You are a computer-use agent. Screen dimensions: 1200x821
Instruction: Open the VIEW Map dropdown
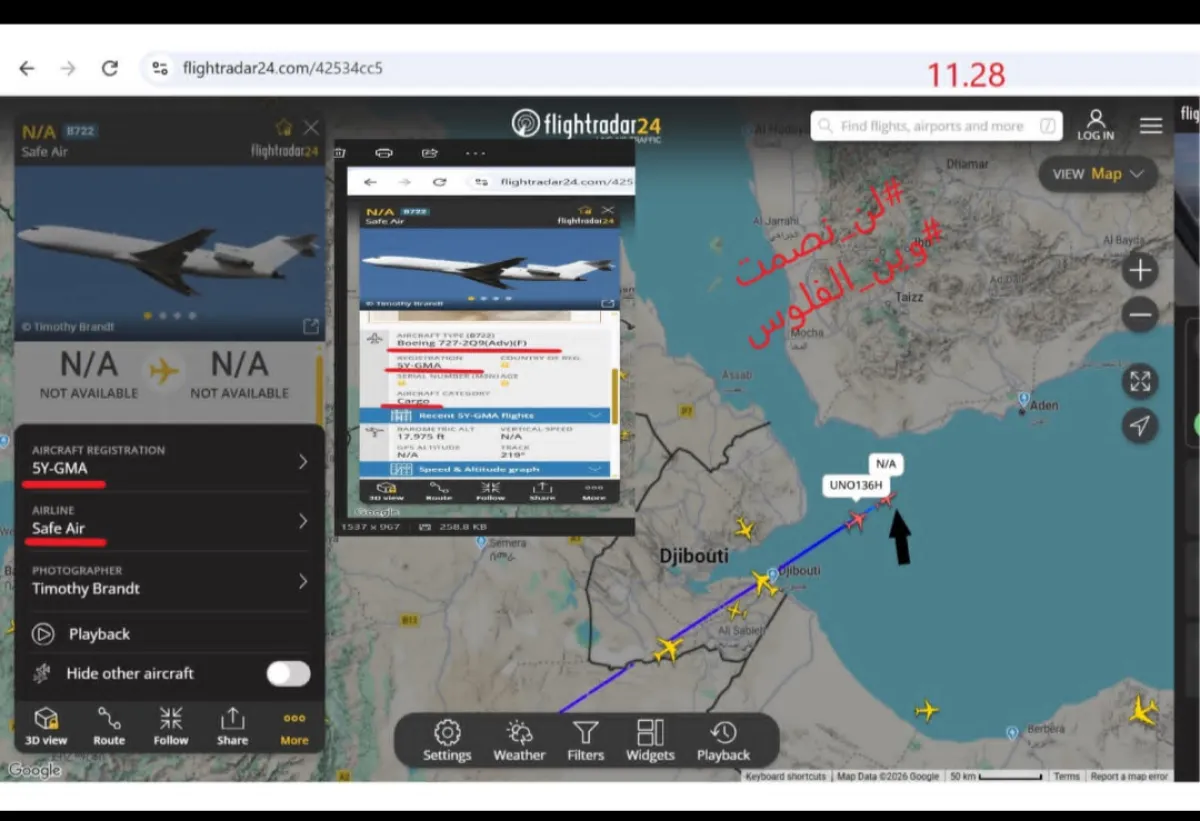[x=1098, y=174]
